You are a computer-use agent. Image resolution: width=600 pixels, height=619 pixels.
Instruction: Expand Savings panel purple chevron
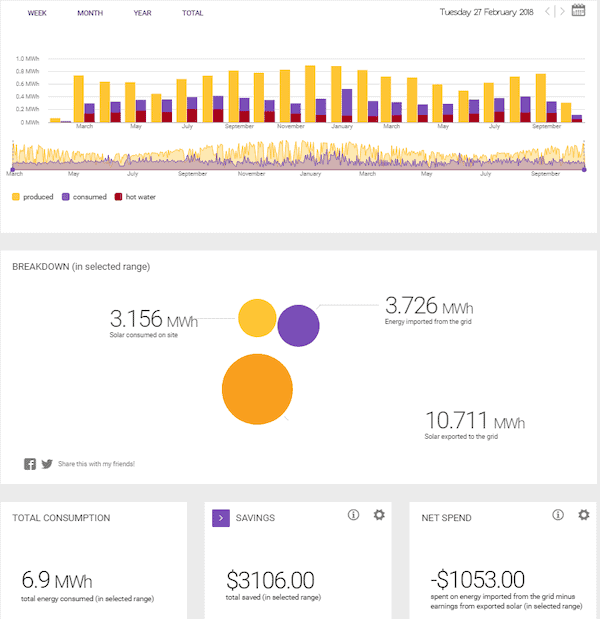coord(221,518)
